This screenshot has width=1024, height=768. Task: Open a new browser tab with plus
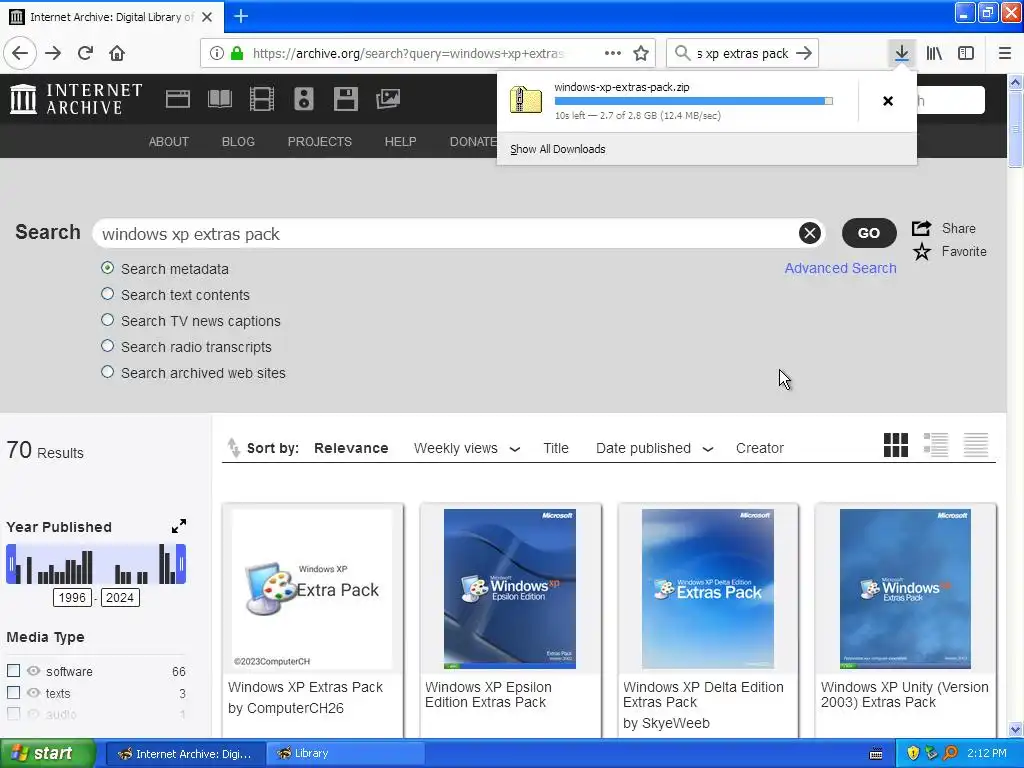coord(241,16)
